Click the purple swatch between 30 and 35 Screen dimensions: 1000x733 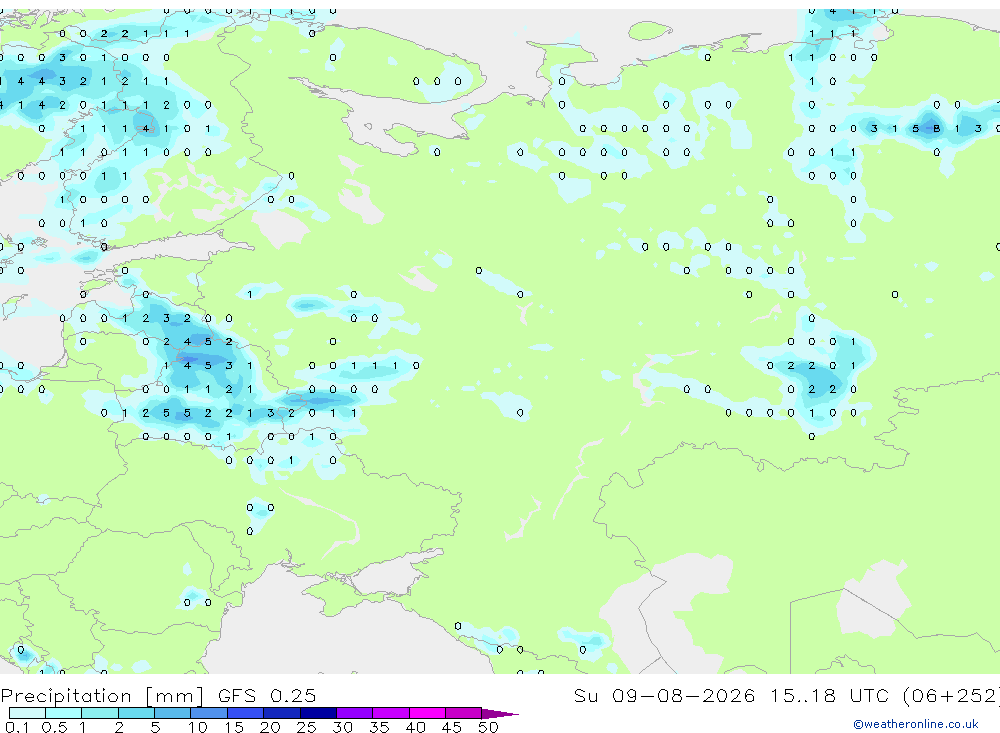[x=355, y=713]
